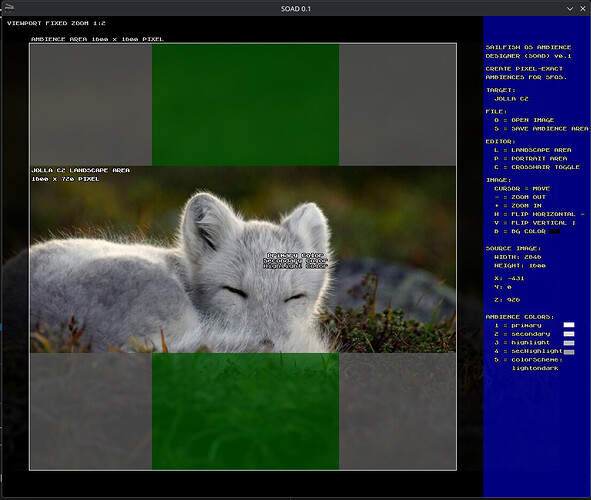Viewport: 591px width, 500px height.
Task: Click the '+ = ZOOM IN' line
Action: pyautogui.click(x=518, y=206)
